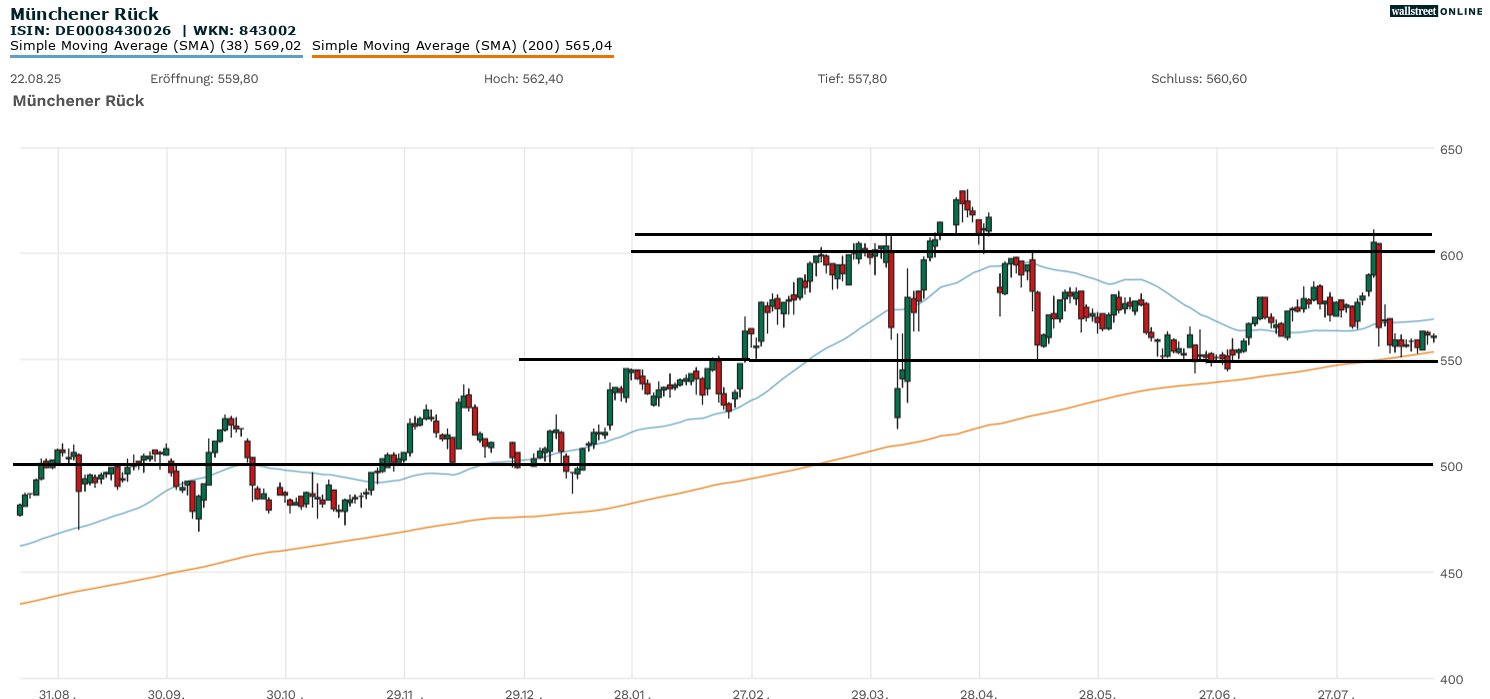
Task: Click the bold Münchener Rück page title
Action: point(84,14)
